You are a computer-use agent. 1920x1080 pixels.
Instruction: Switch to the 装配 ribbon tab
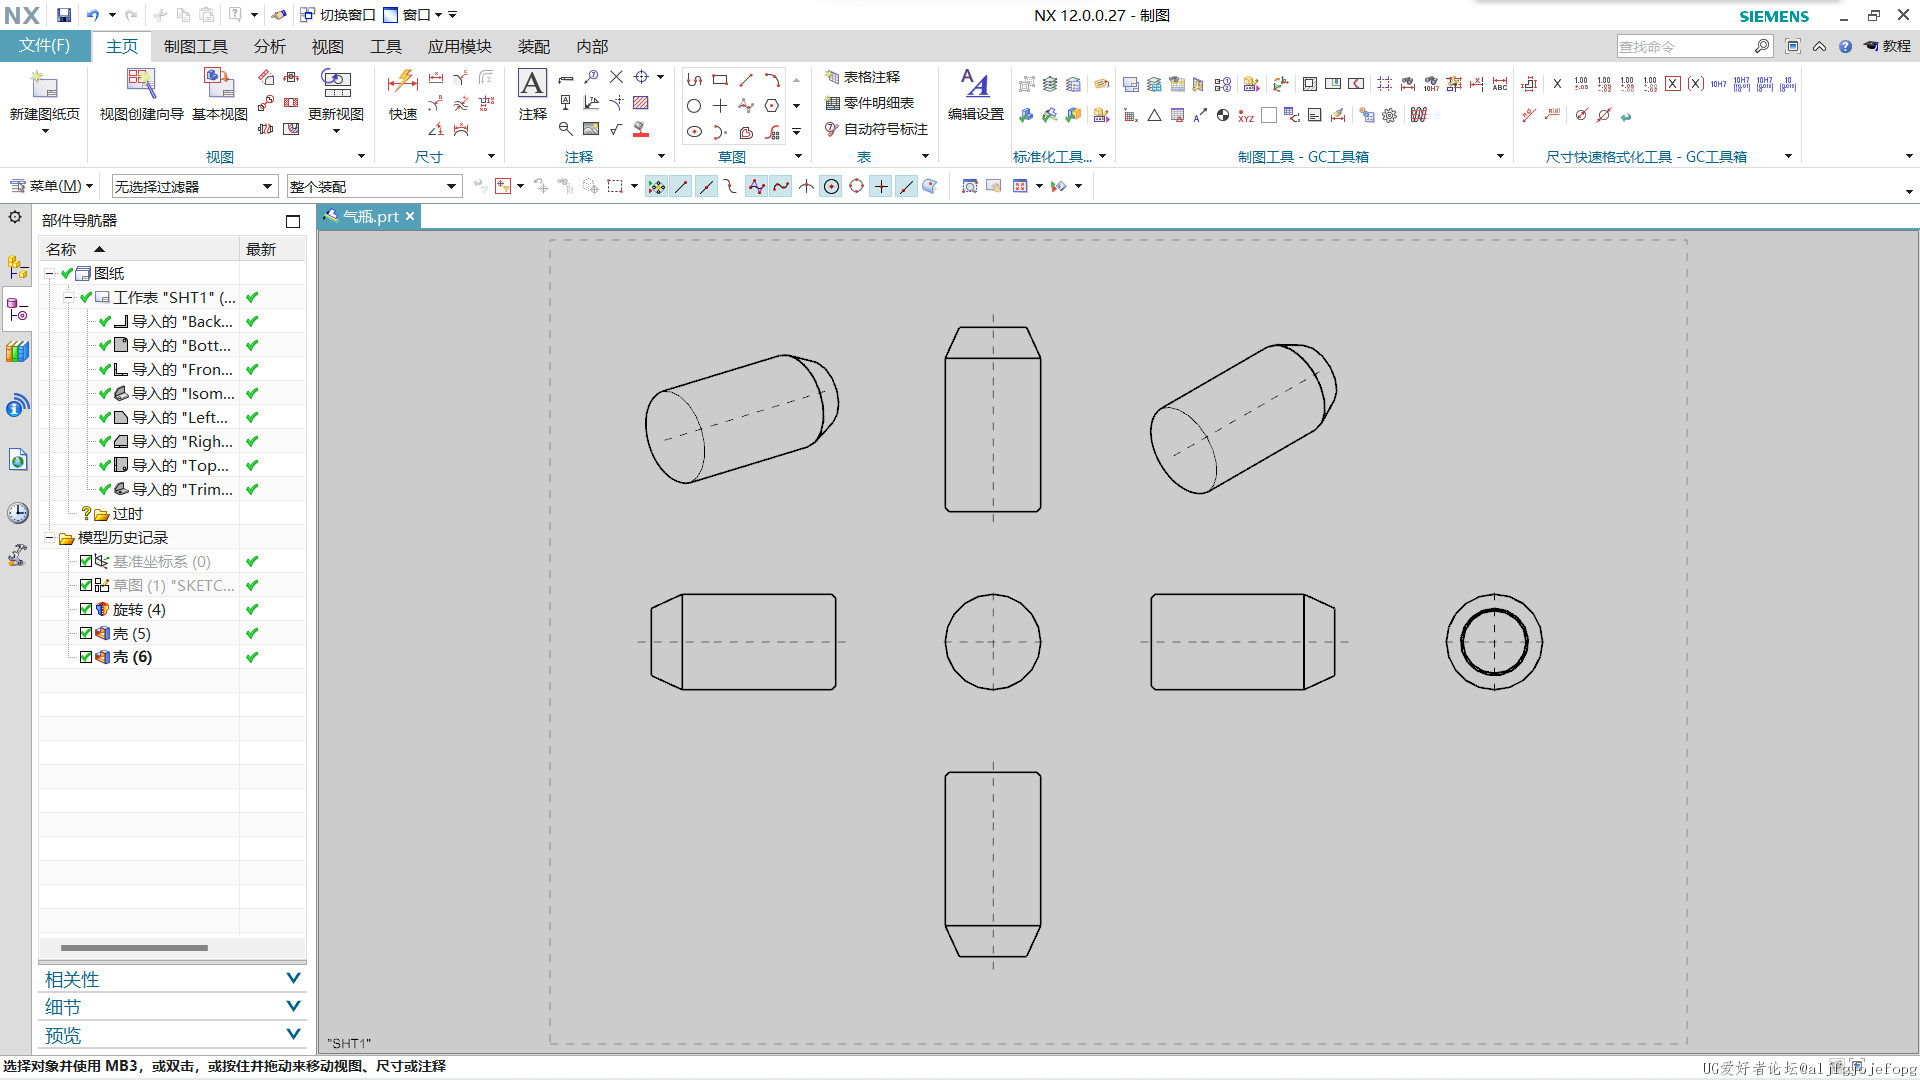[534, 47]
